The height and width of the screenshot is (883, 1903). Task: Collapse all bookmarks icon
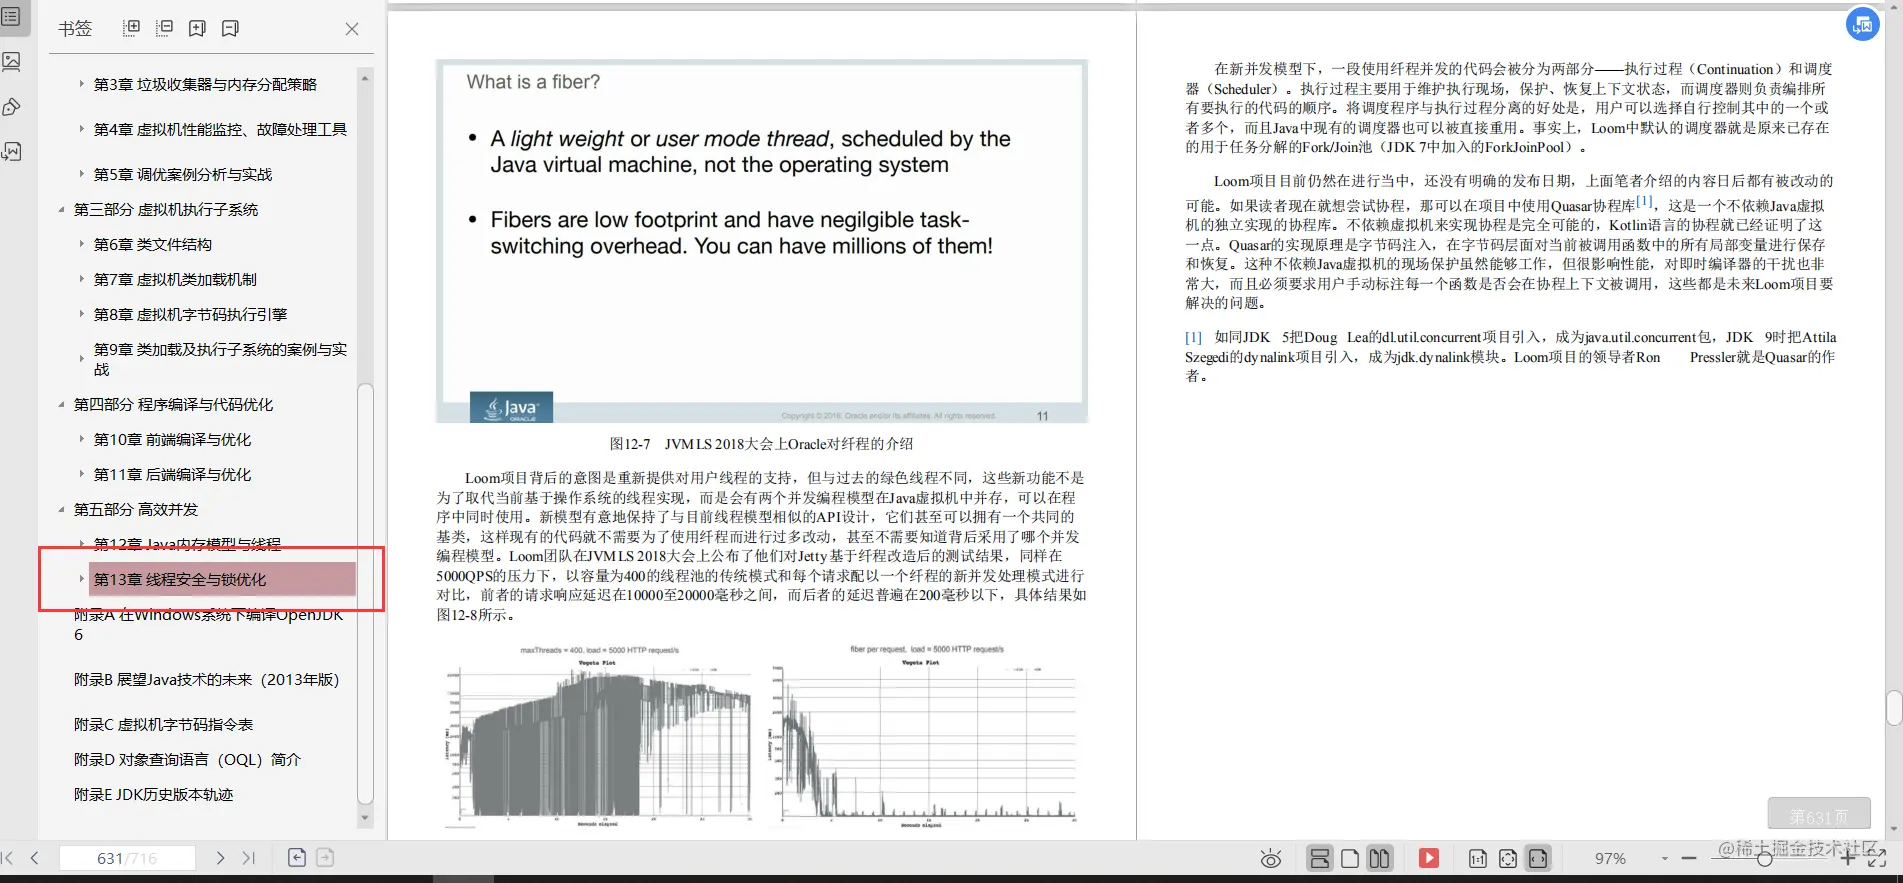tap(165, 28)
